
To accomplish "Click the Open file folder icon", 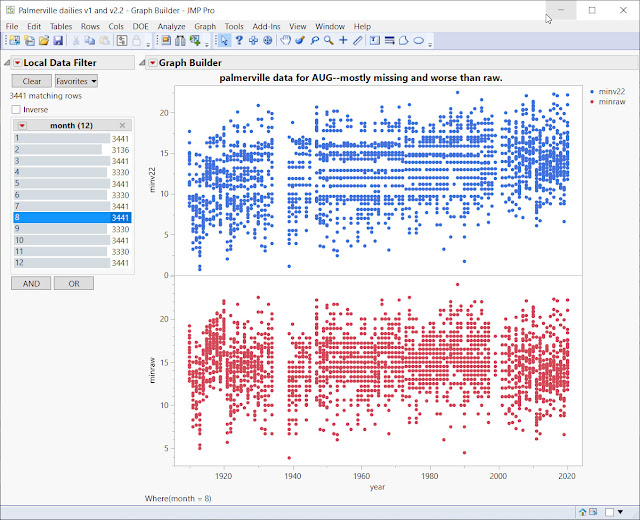I will tap(44, 40).
